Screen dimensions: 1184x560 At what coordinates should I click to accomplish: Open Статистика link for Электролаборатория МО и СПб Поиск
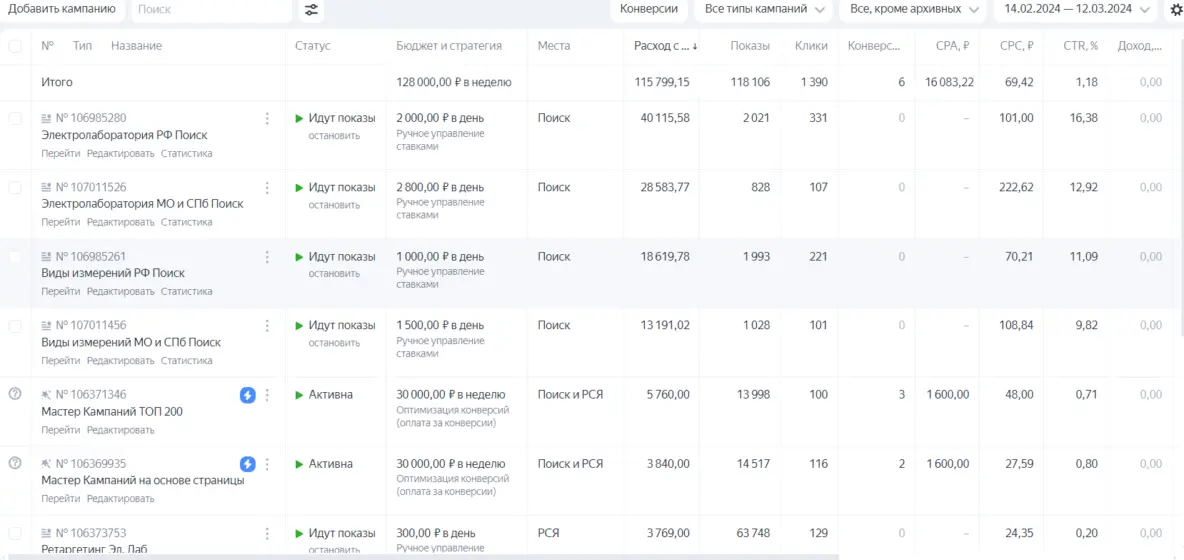click(x=187, y=222)
